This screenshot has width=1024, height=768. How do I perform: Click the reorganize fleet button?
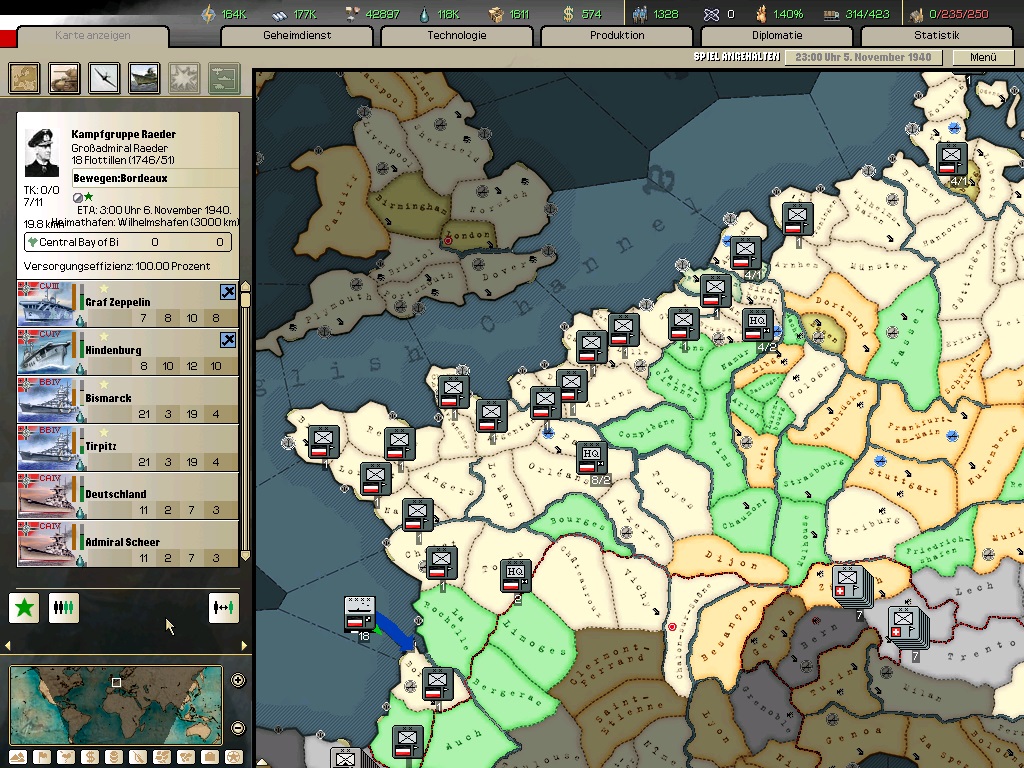[x=63, y=608]
